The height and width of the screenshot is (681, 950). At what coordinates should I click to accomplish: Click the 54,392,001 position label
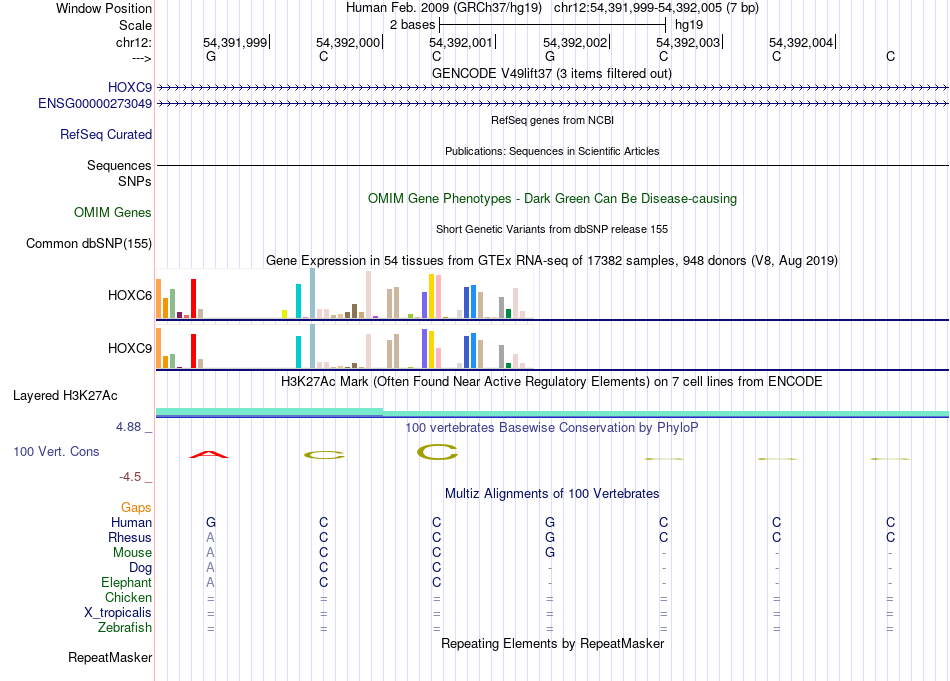point(461,42)
